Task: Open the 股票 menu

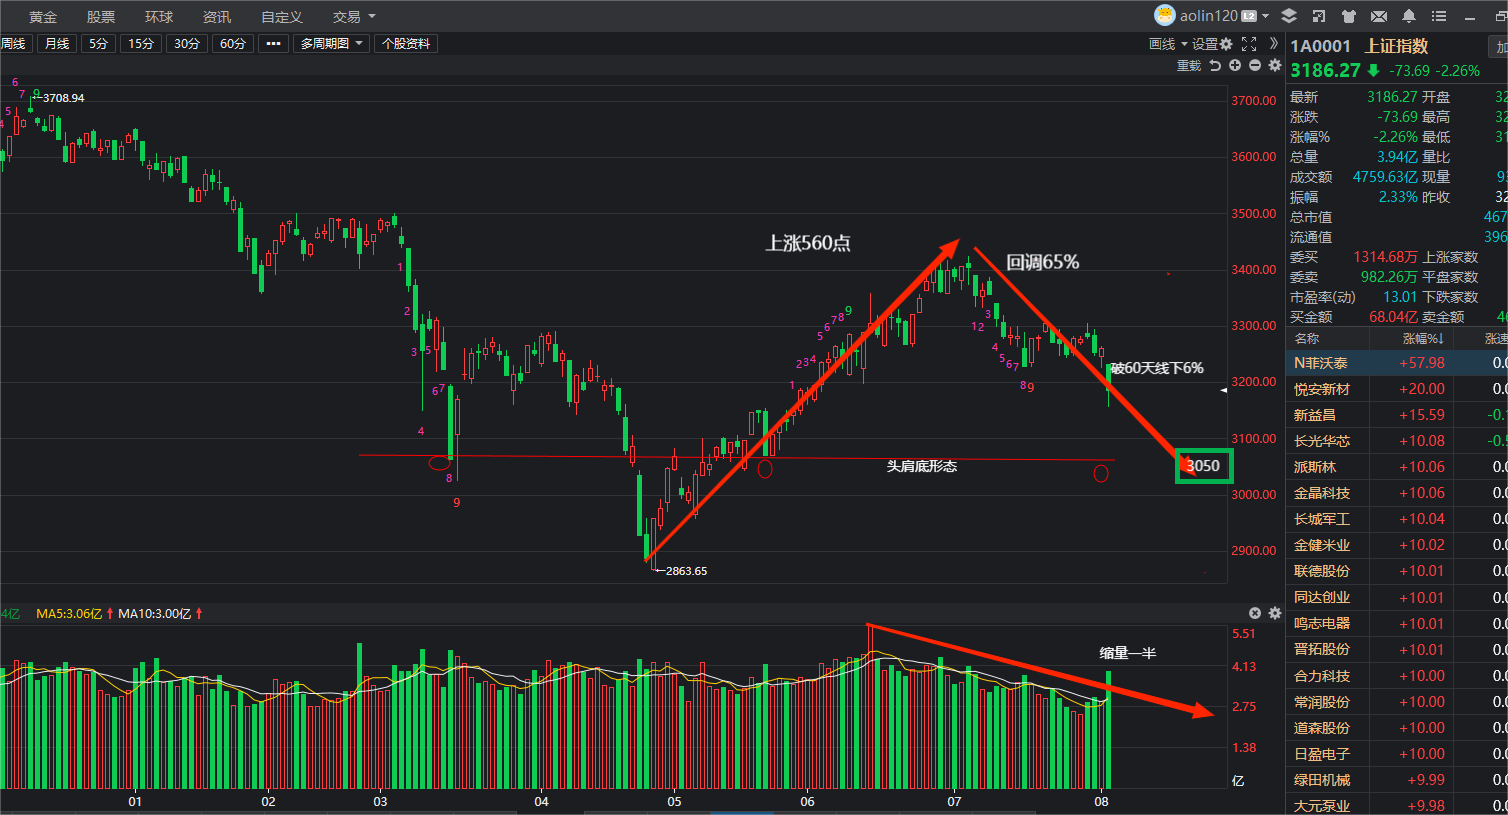Action: 101,17
